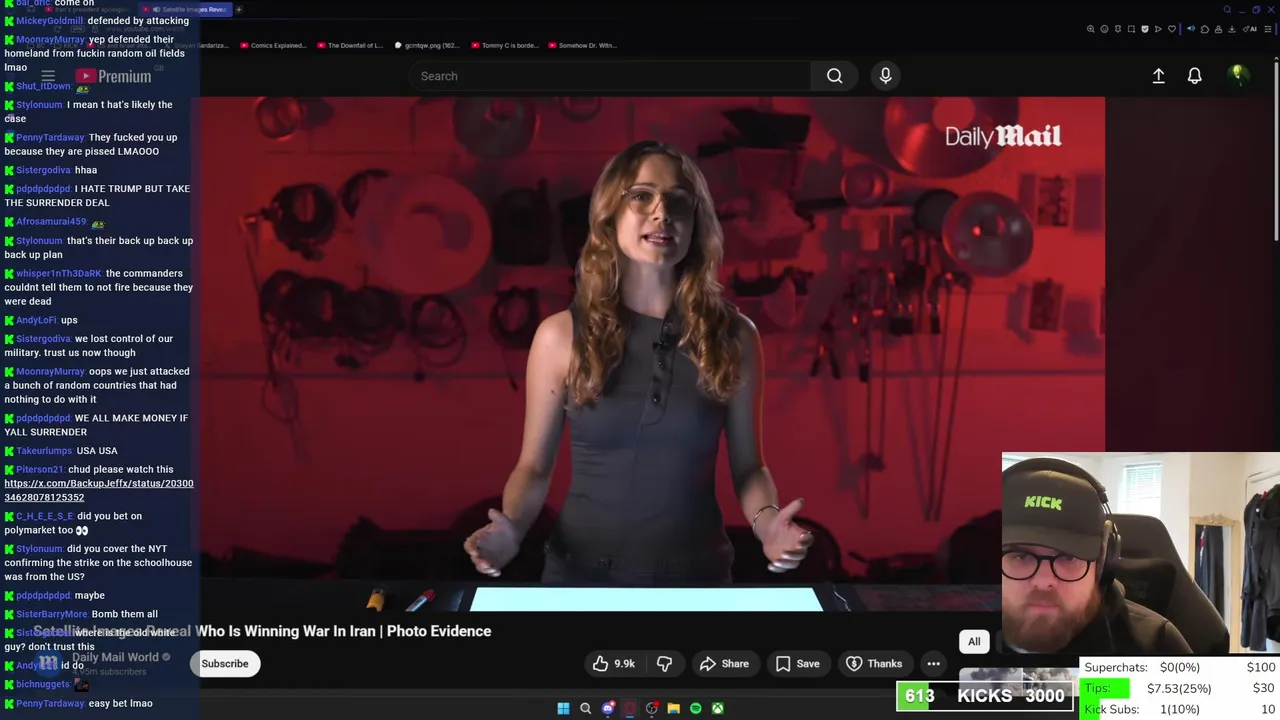The image size is (1280, 720).
Task: Open Daily Mail World channel name
Action: click(115, 657)
